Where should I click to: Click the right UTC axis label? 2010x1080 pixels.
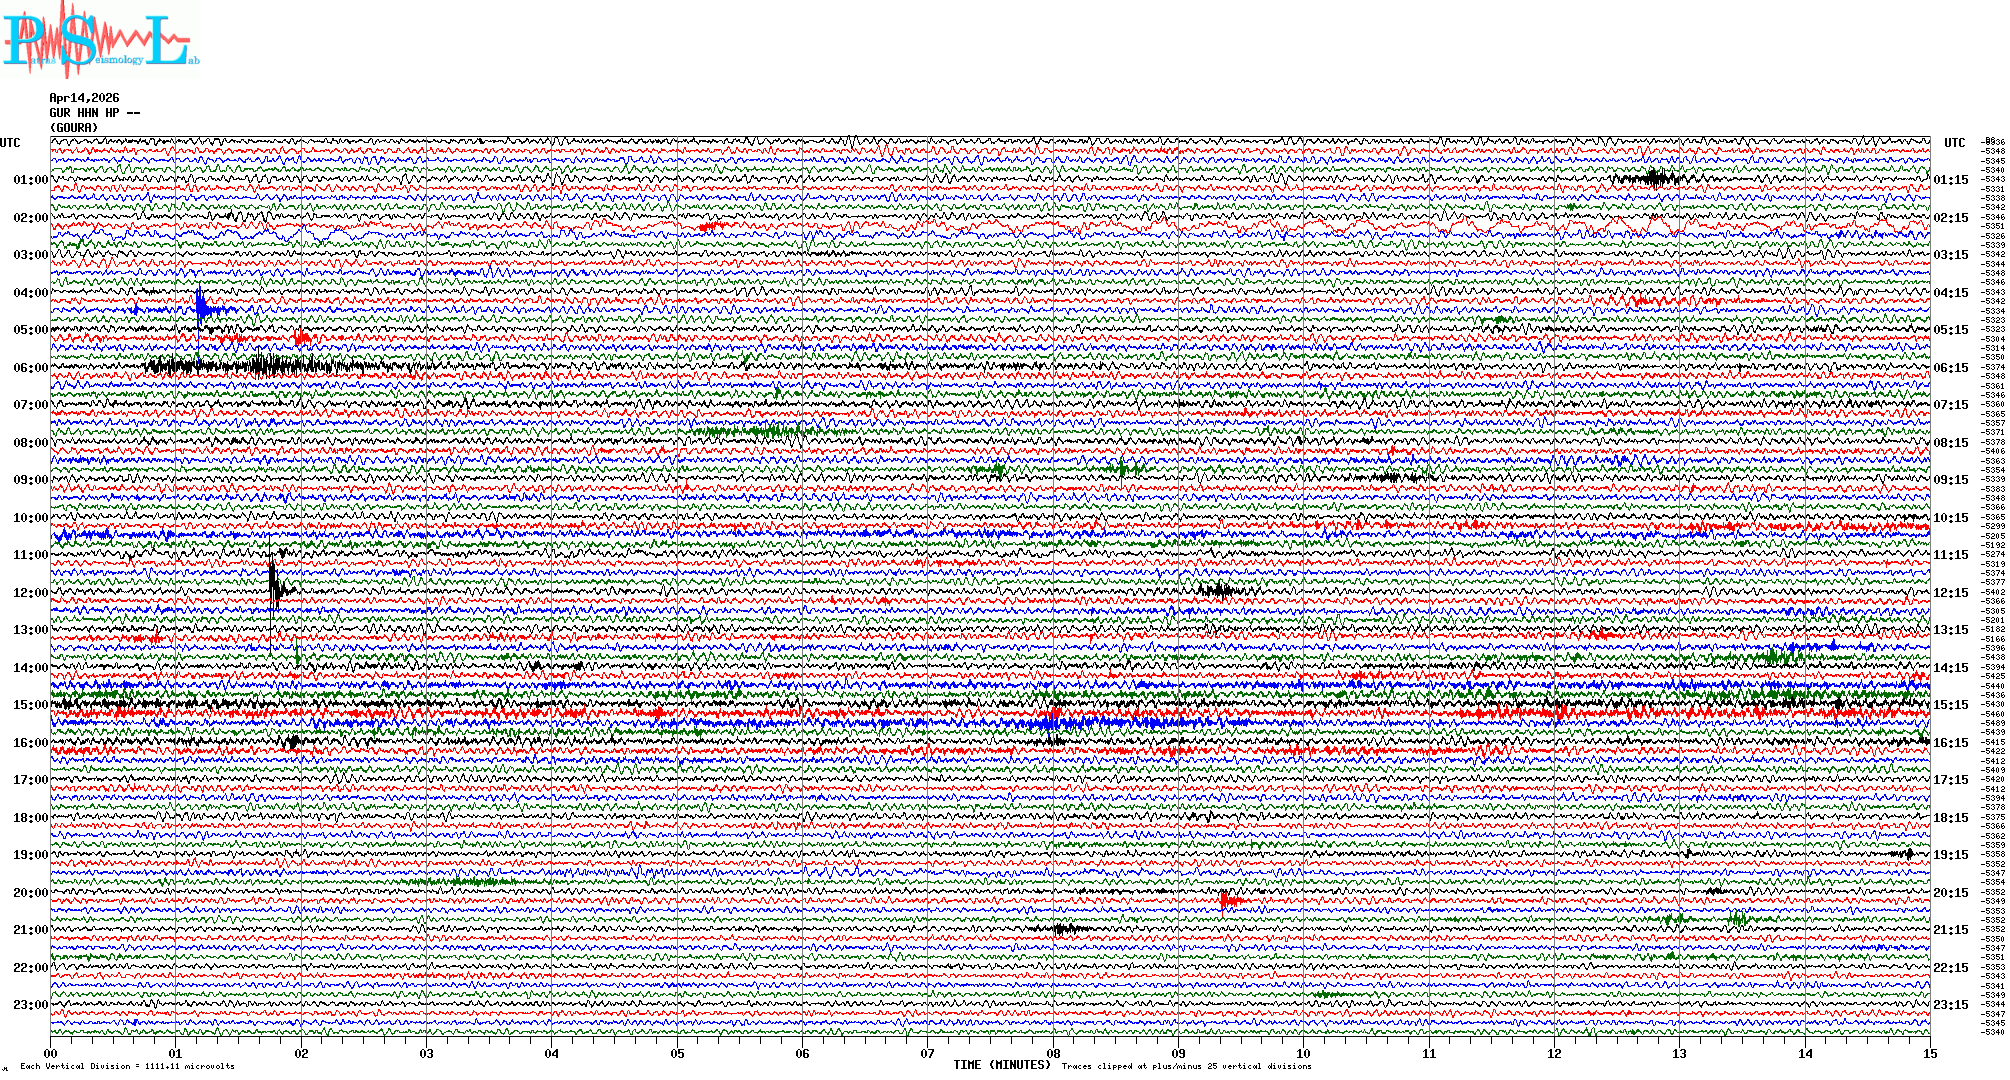pyautogui.click(x=1954, y=143)
